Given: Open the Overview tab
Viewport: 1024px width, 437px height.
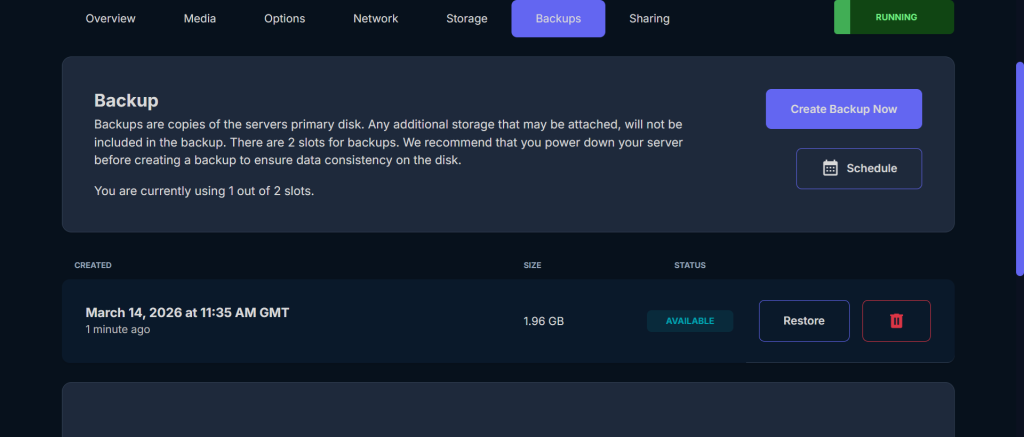Looking at the screenshot, I should pyautogui.click(x=110, y=19).
